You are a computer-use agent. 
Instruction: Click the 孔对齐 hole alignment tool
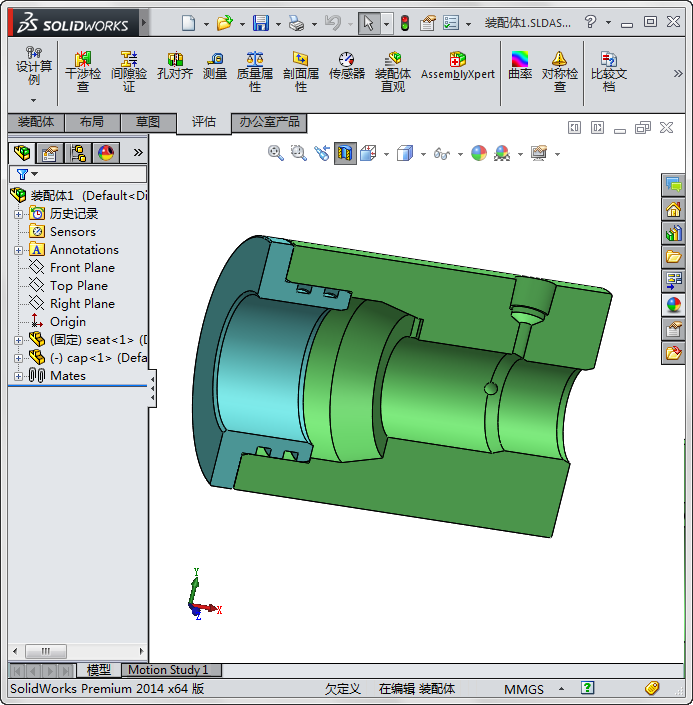pyautogui.click(x=175, y=66)
